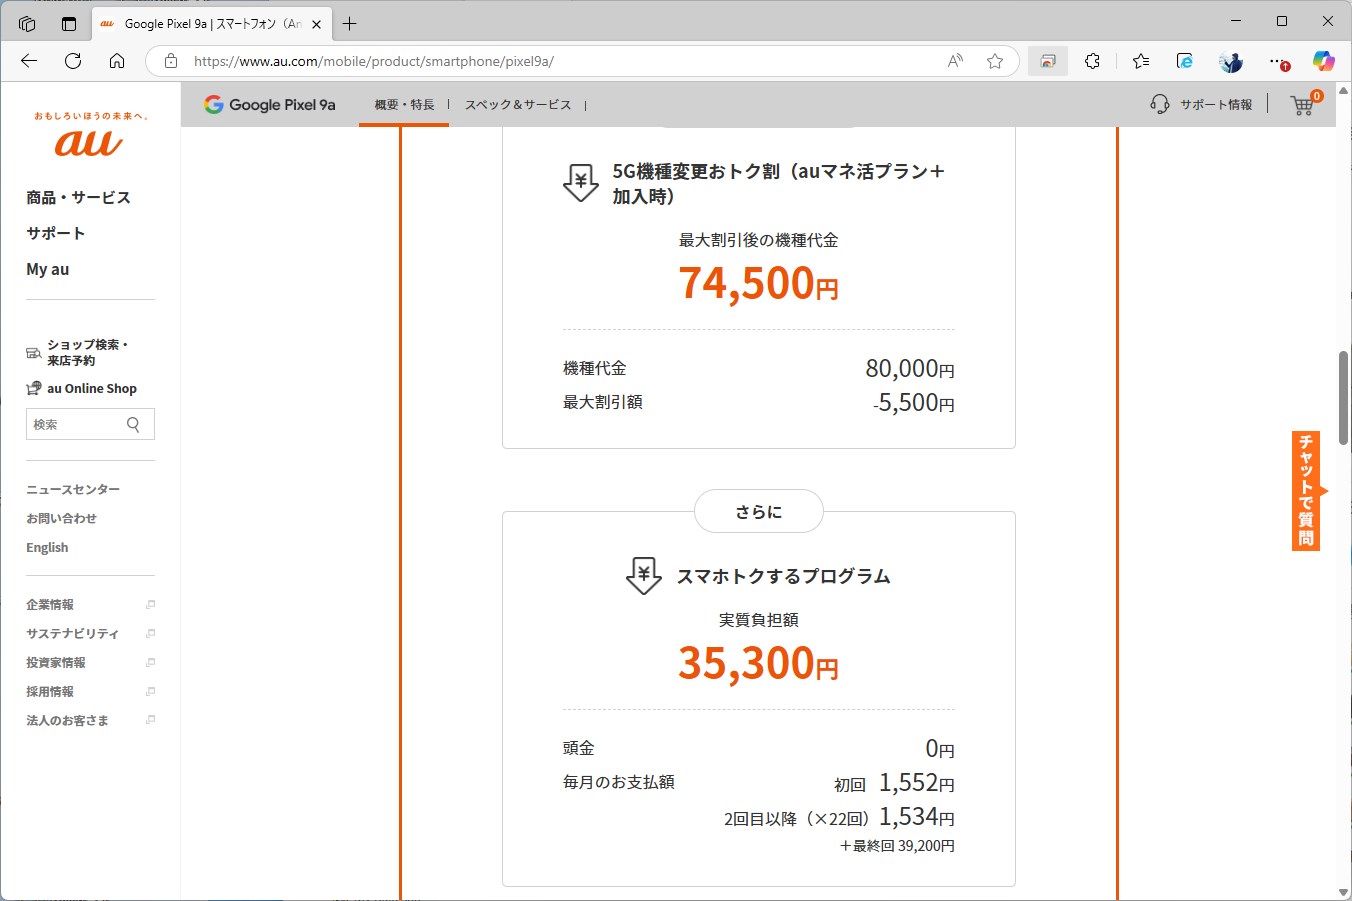1352x901 pixels.
Task: Click the shop search store icon
Action: (34, 353)
